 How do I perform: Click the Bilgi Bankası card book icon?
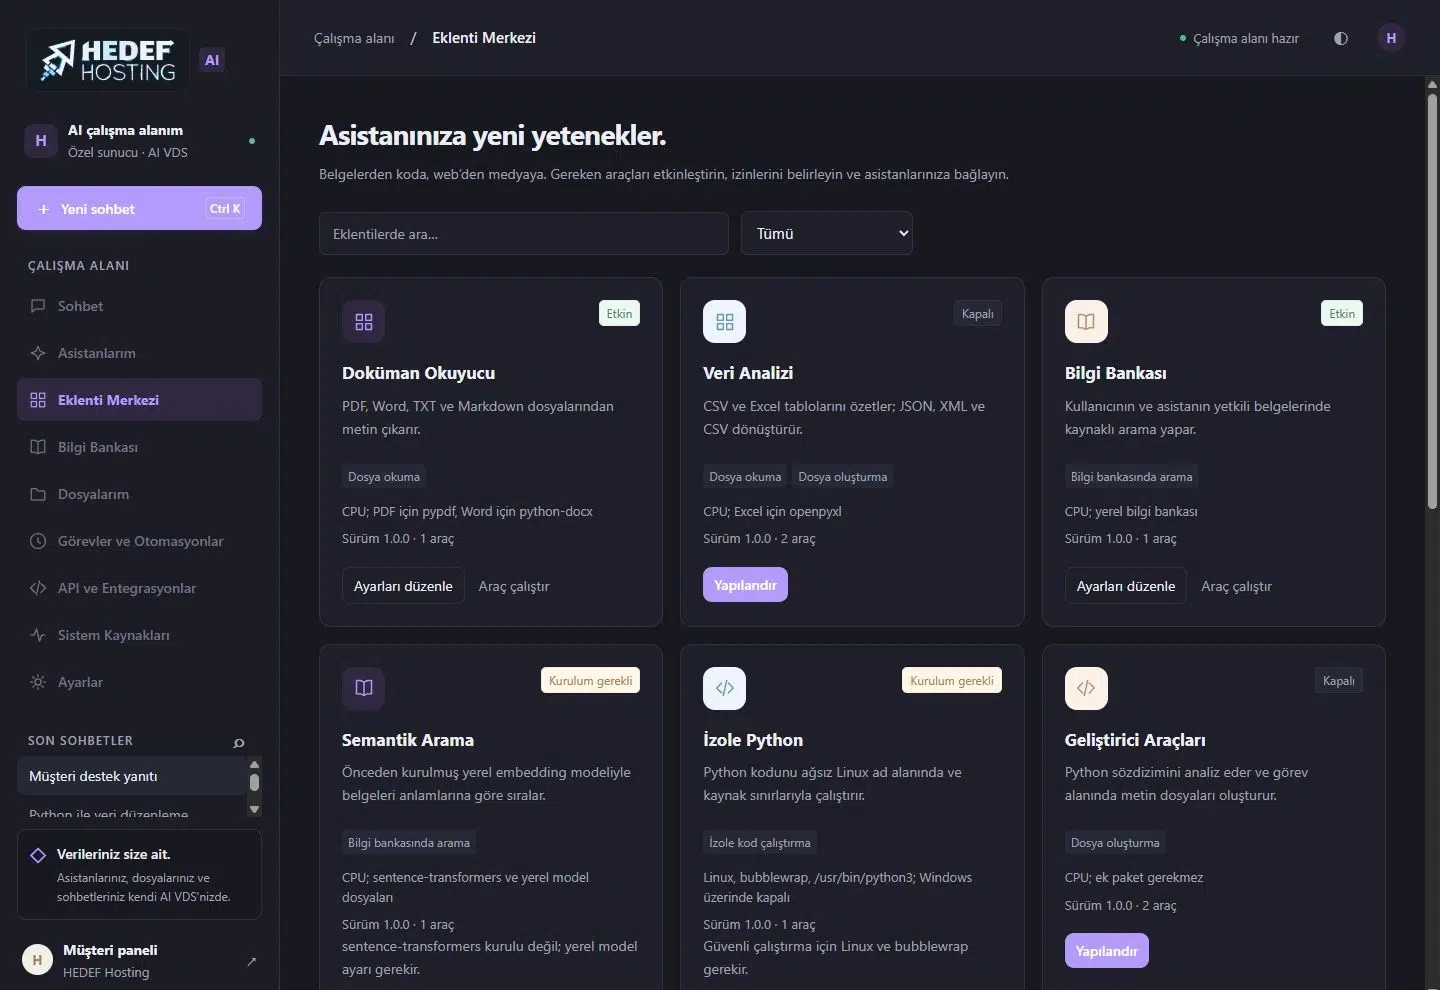point(1086,322)
